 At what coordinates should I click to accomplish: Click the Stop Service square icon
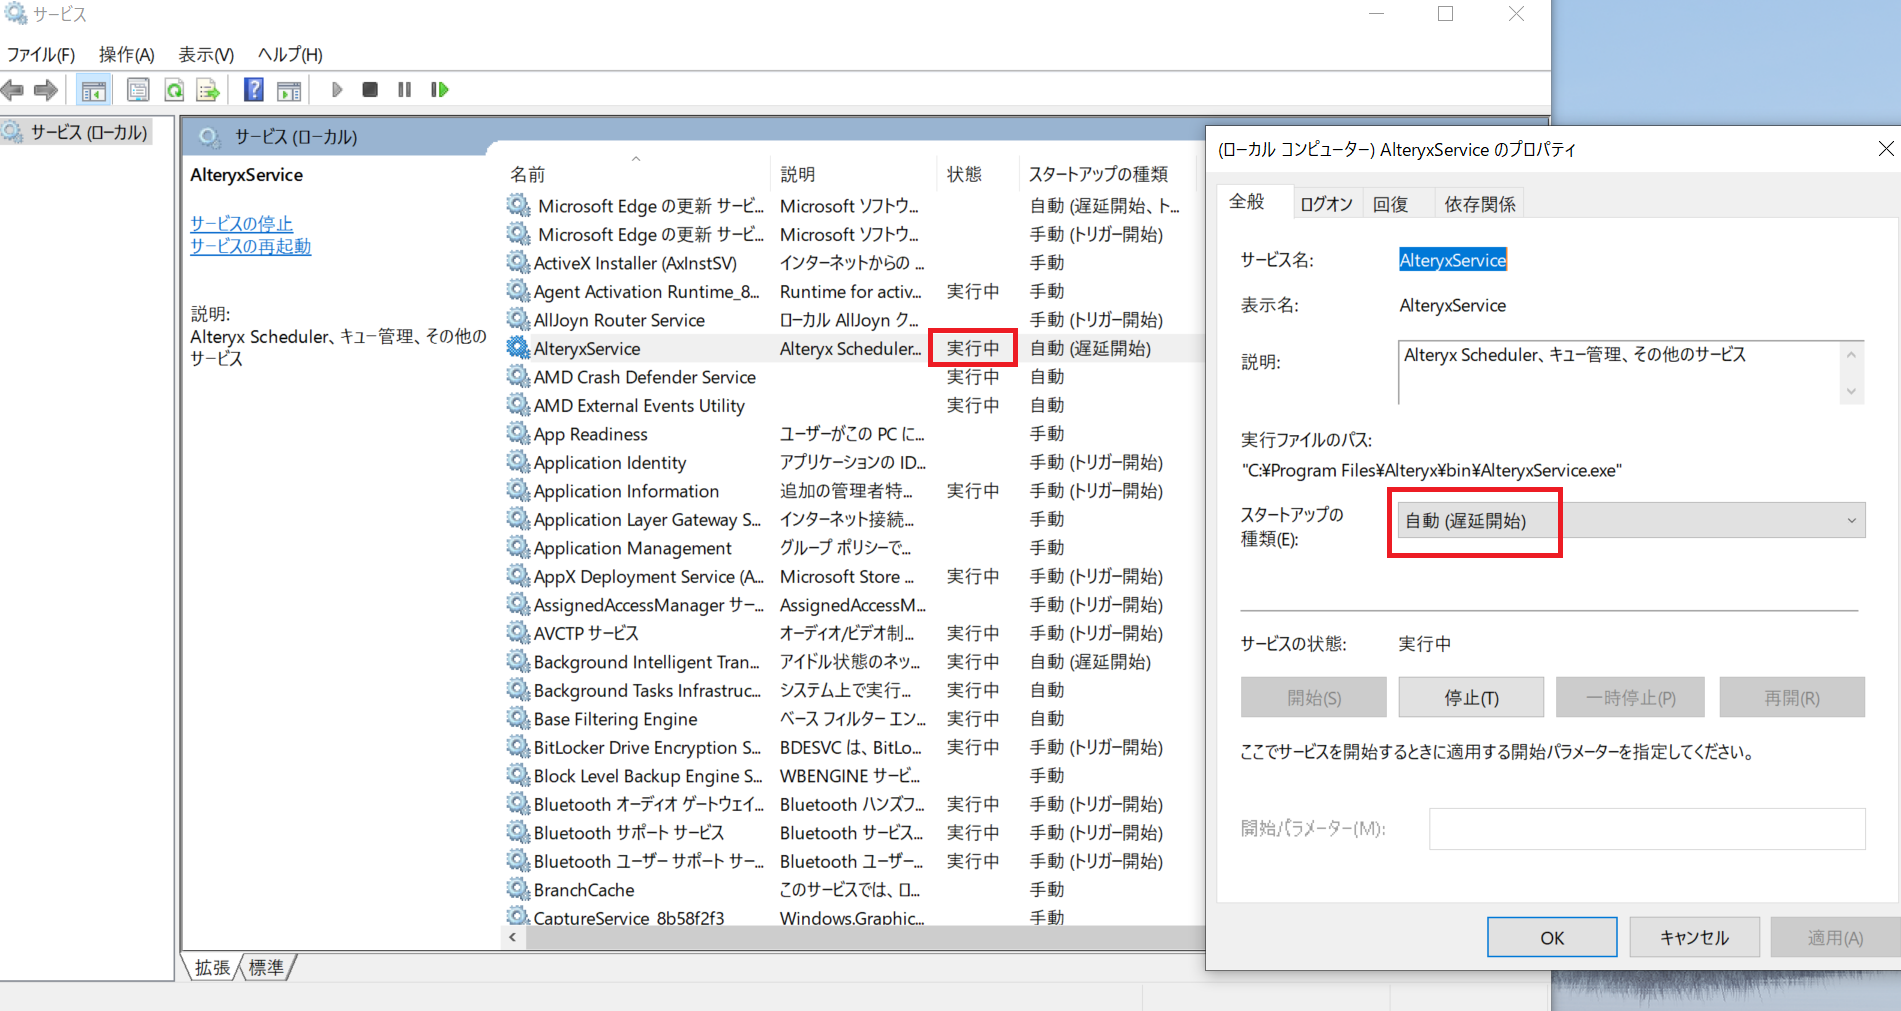370,90
